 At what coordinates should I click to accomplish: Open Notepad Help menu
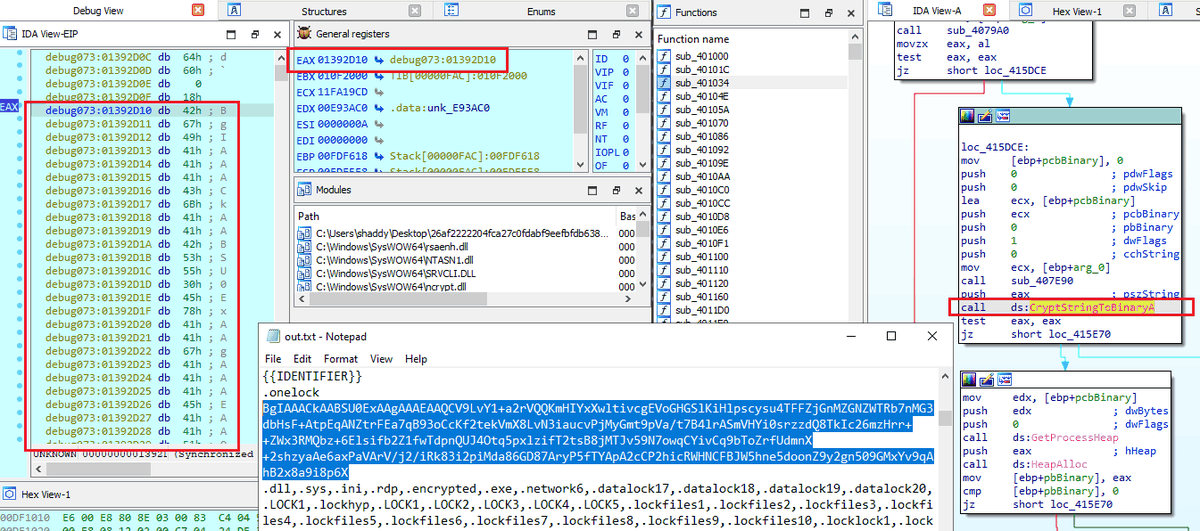(416, 358)
